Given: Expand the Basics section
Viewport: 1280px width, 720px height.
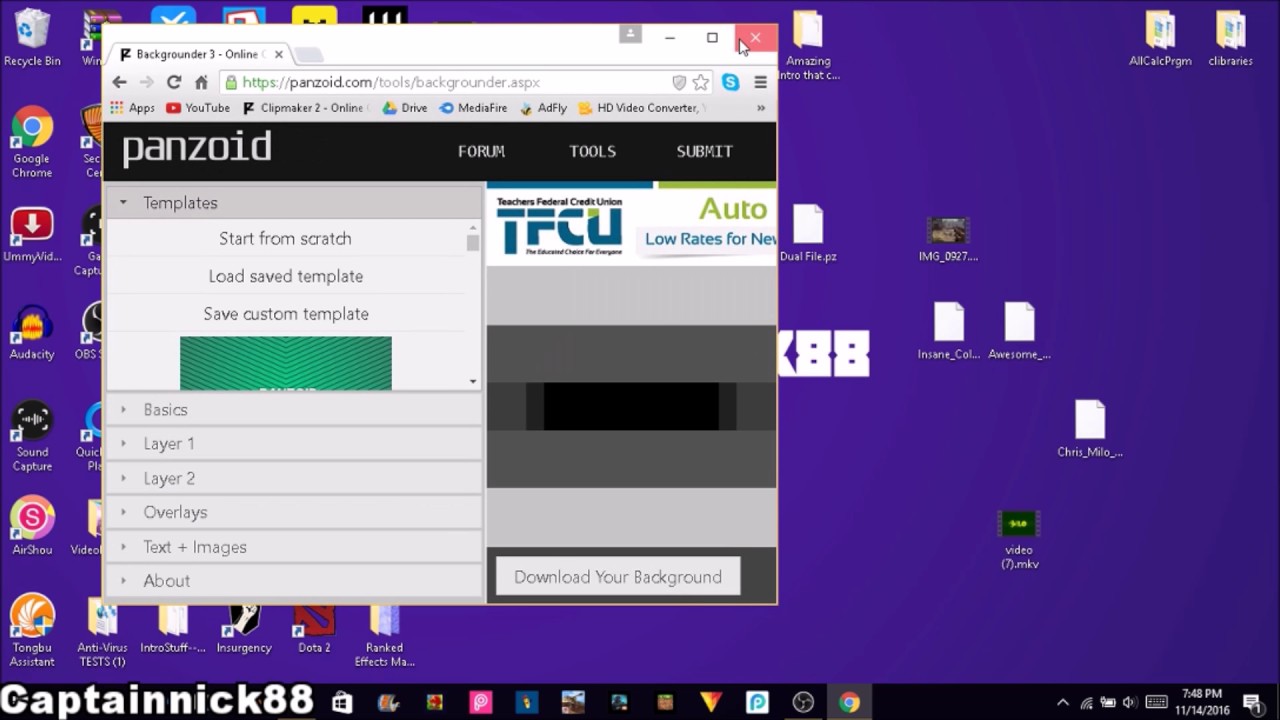Looking at the screenshot, I should pyautogui.click(x=294, y=410).
